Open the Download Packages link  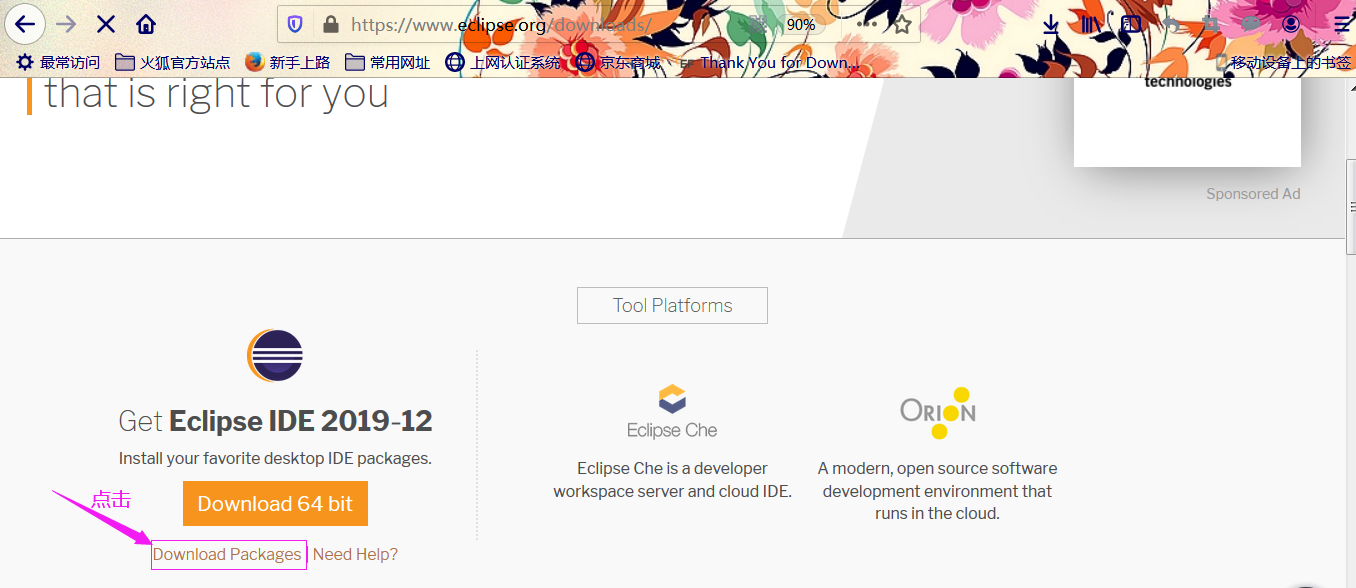(x=228, y=553)
